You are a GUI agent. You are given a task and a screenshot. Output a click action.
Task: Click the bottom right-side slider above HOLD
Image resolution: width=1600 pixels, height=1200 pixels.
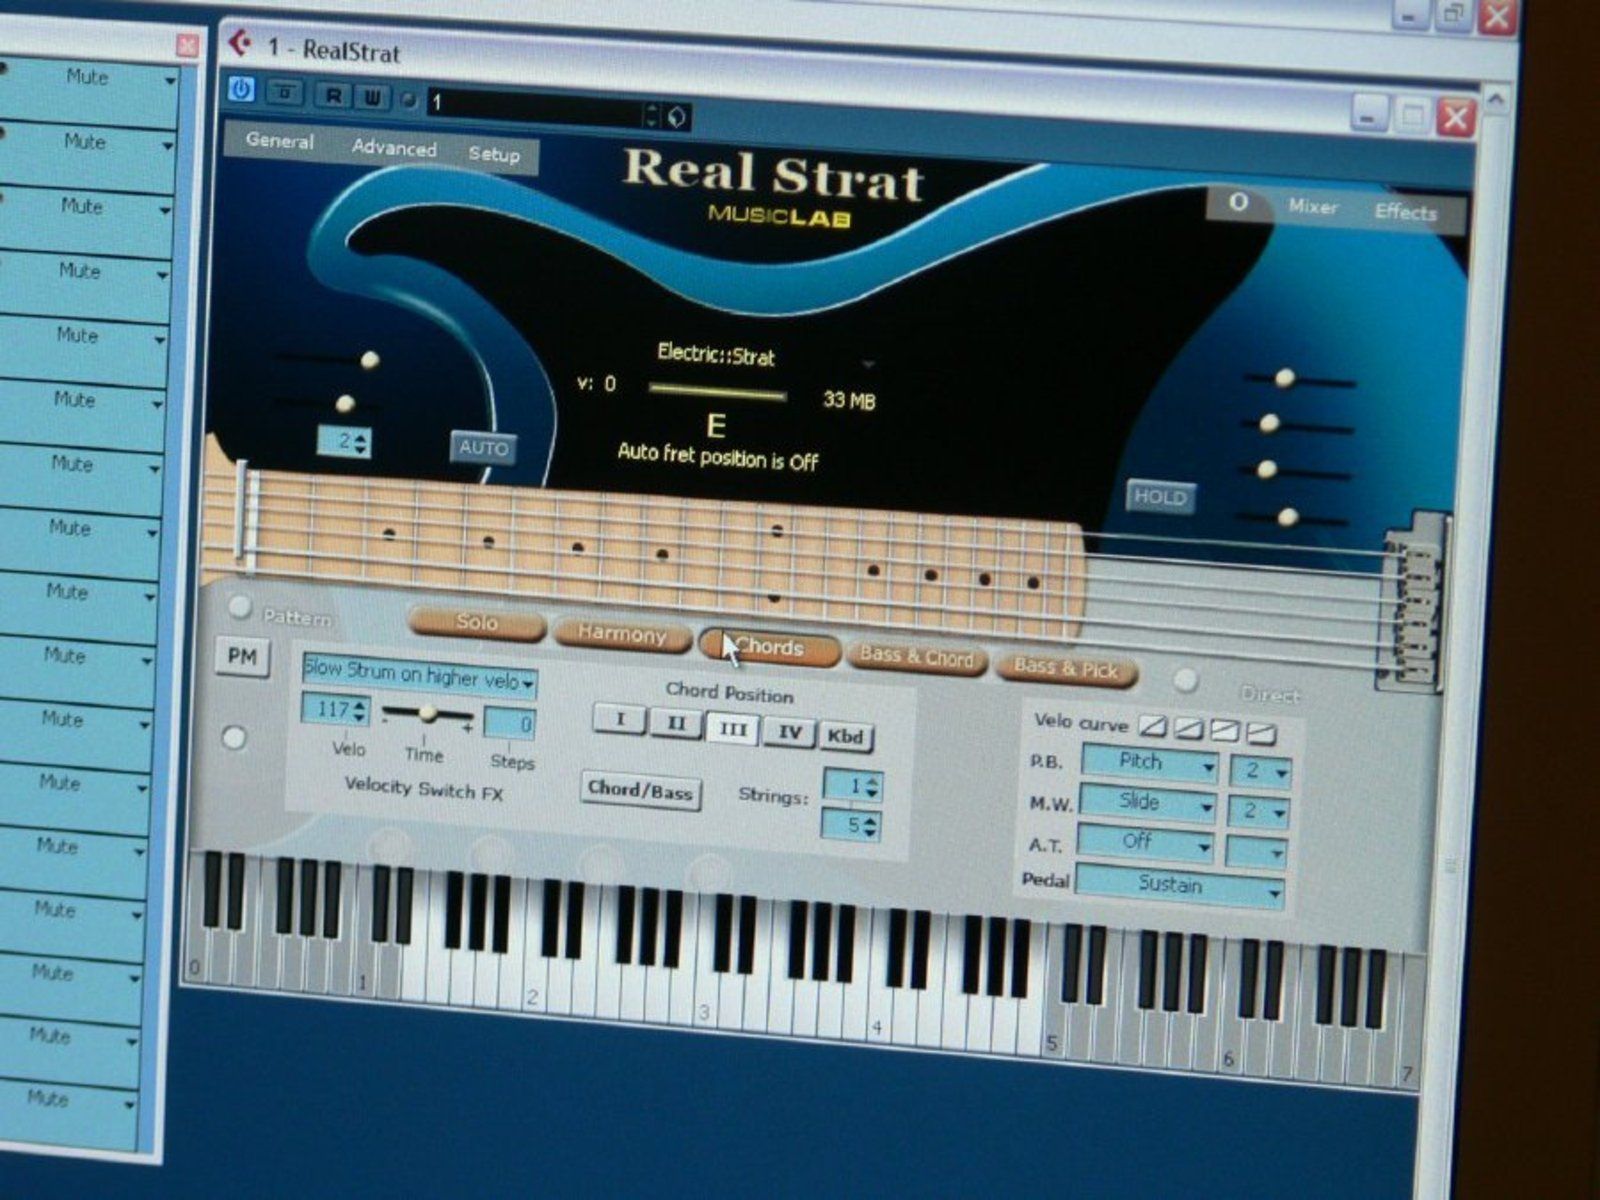point(1288,517)
